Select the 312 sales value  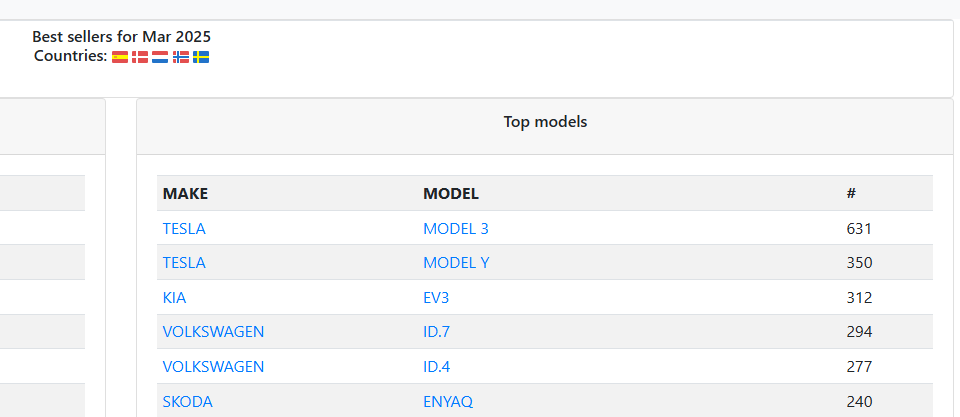tap(860, 298)
